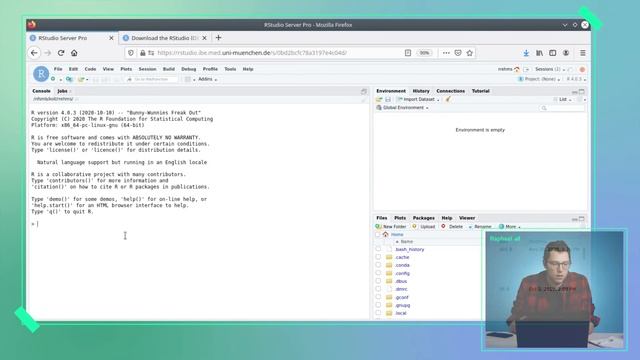The width and height of the screenshot is (640, 360).
Task: Click New Folder button
Action: click(391, 227)
